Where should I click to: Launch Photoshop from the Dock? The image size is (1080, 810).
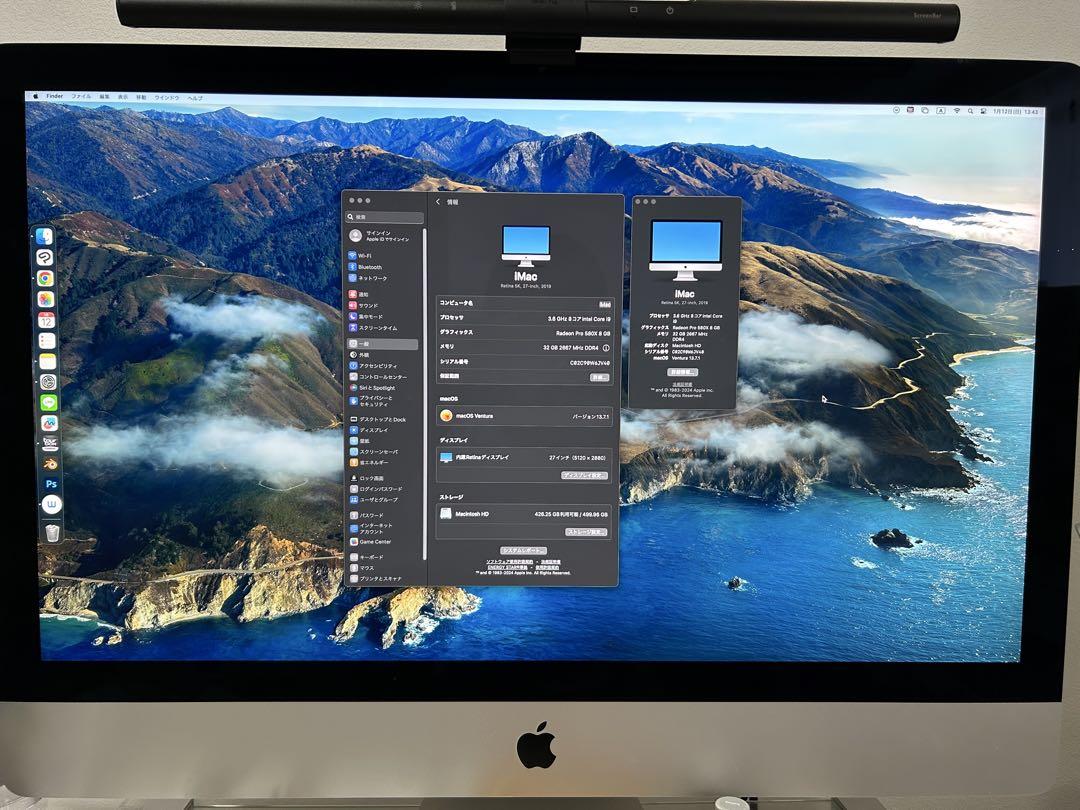[x=51, y=484]
